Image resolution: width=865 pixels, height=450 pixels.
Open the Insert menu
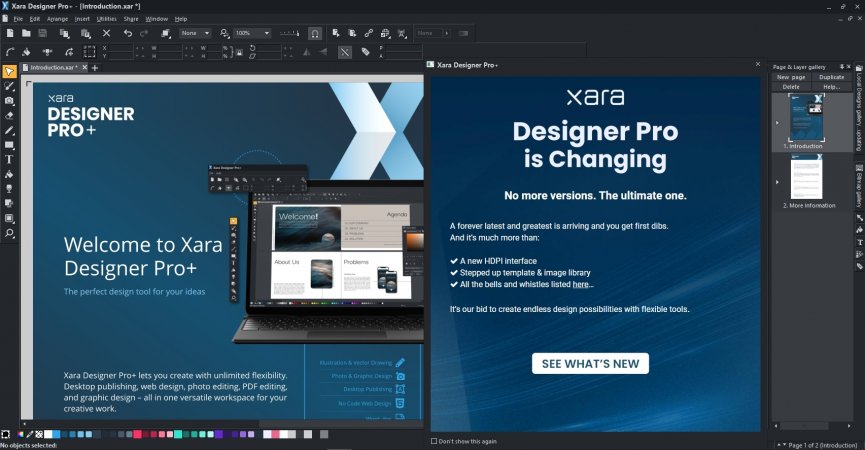coord(82,19)
